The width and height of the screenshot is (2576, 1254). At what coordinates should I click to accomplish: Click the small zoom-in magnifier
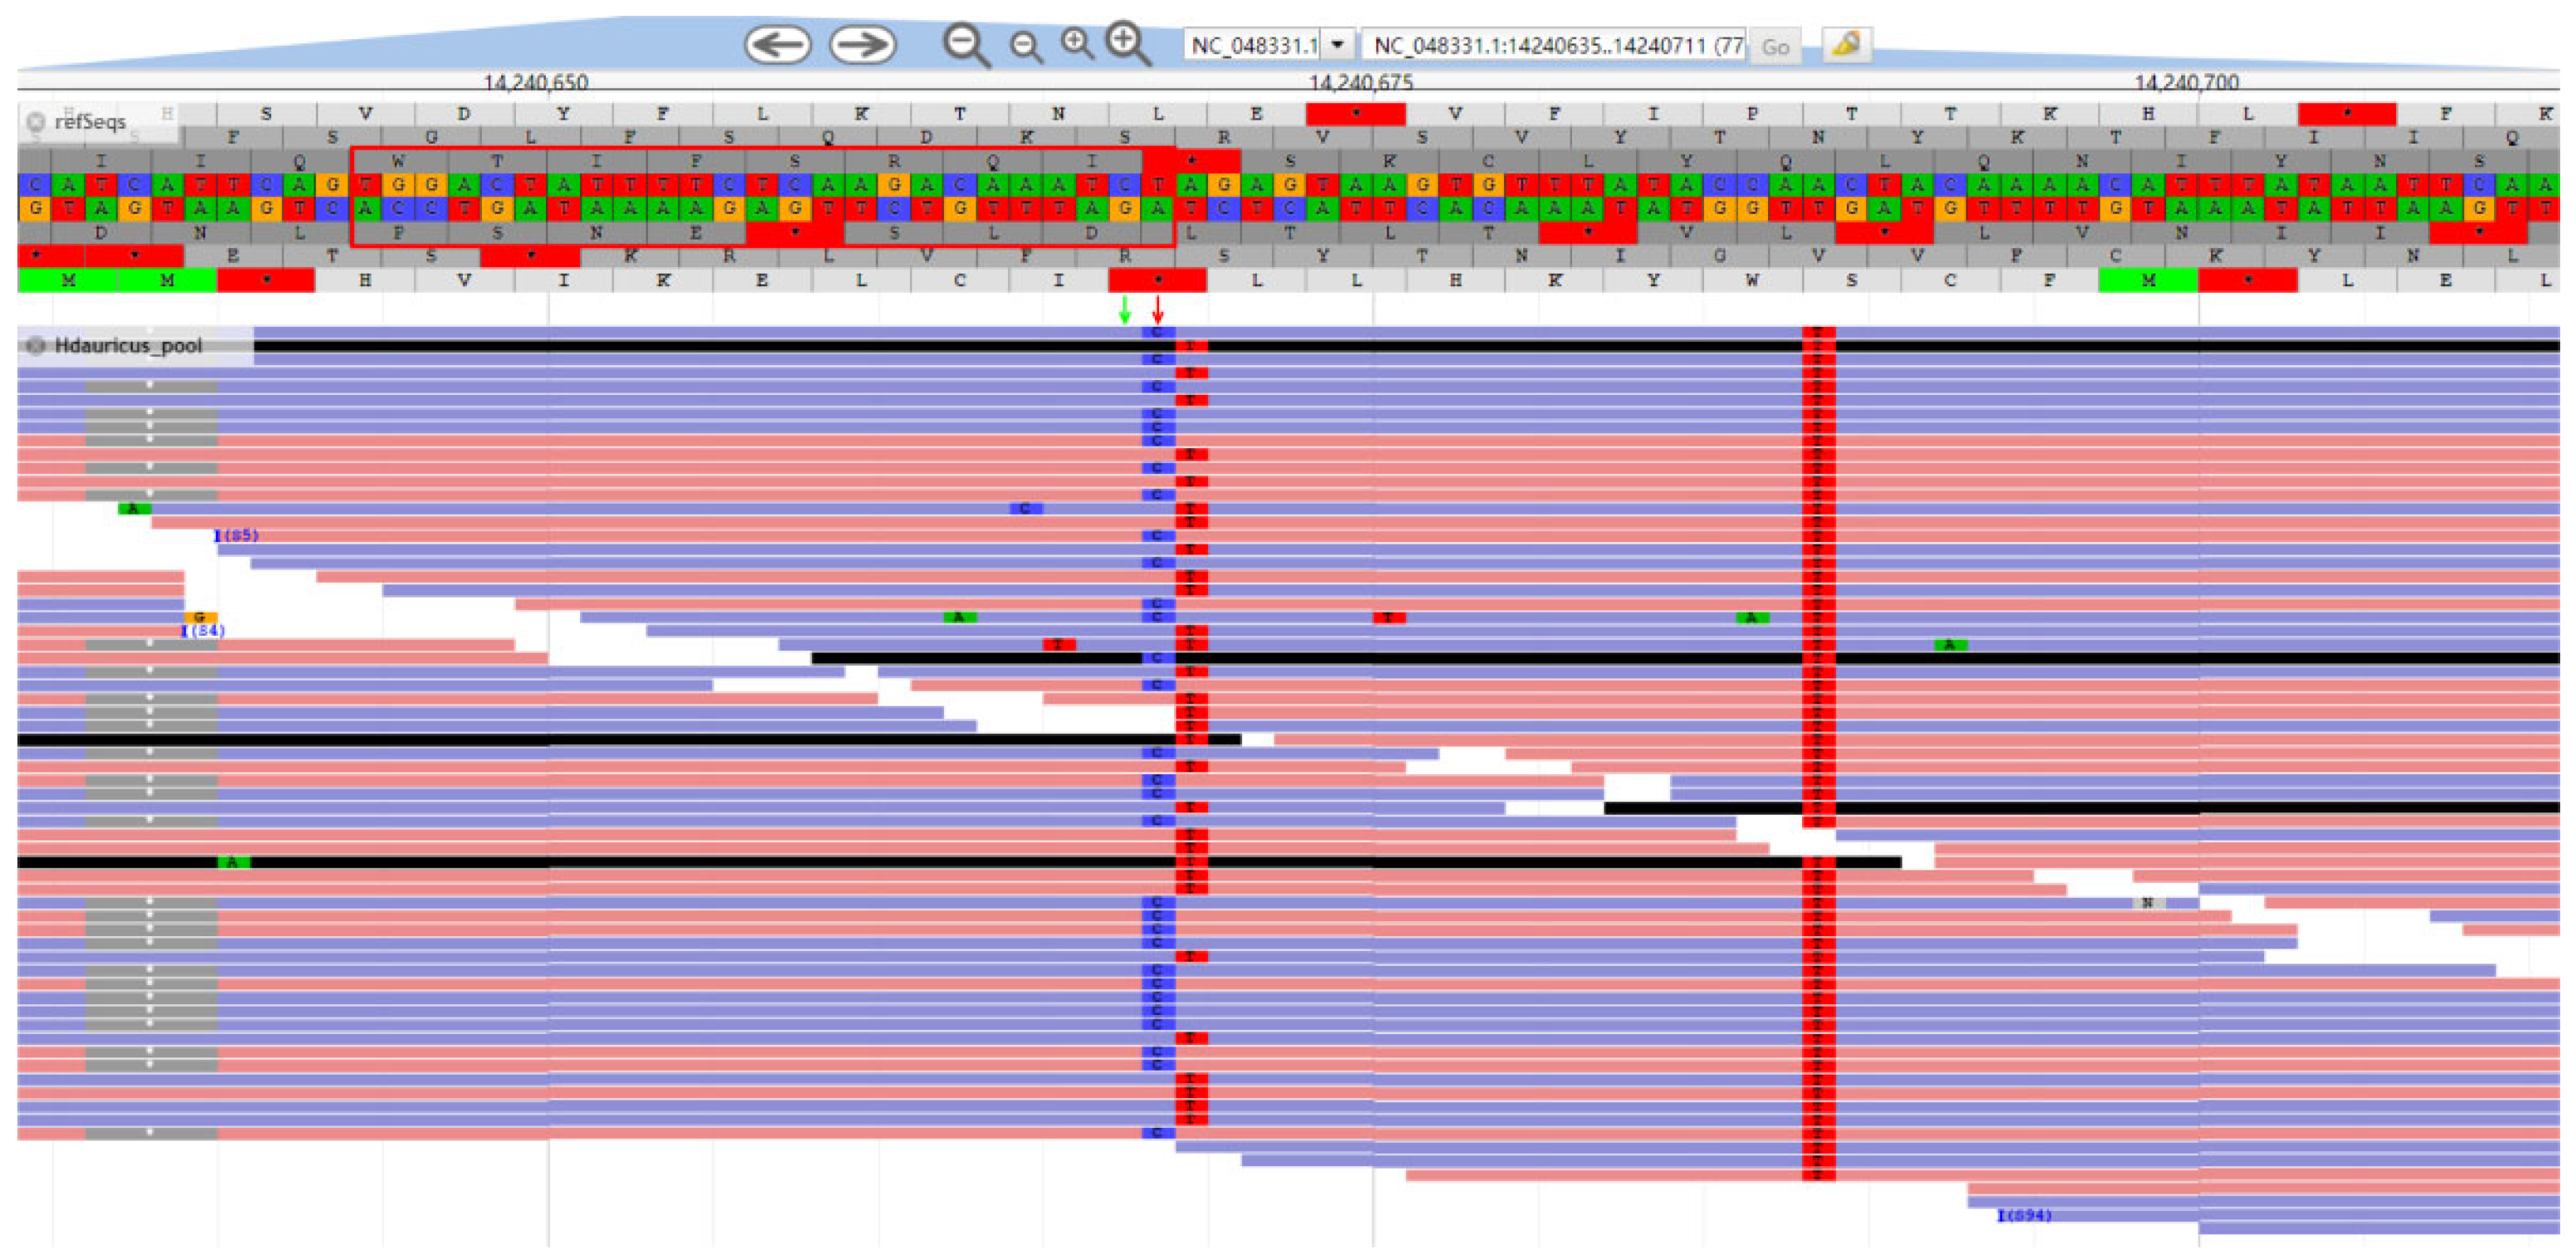pyautogui.click(x=1077, y=44)
